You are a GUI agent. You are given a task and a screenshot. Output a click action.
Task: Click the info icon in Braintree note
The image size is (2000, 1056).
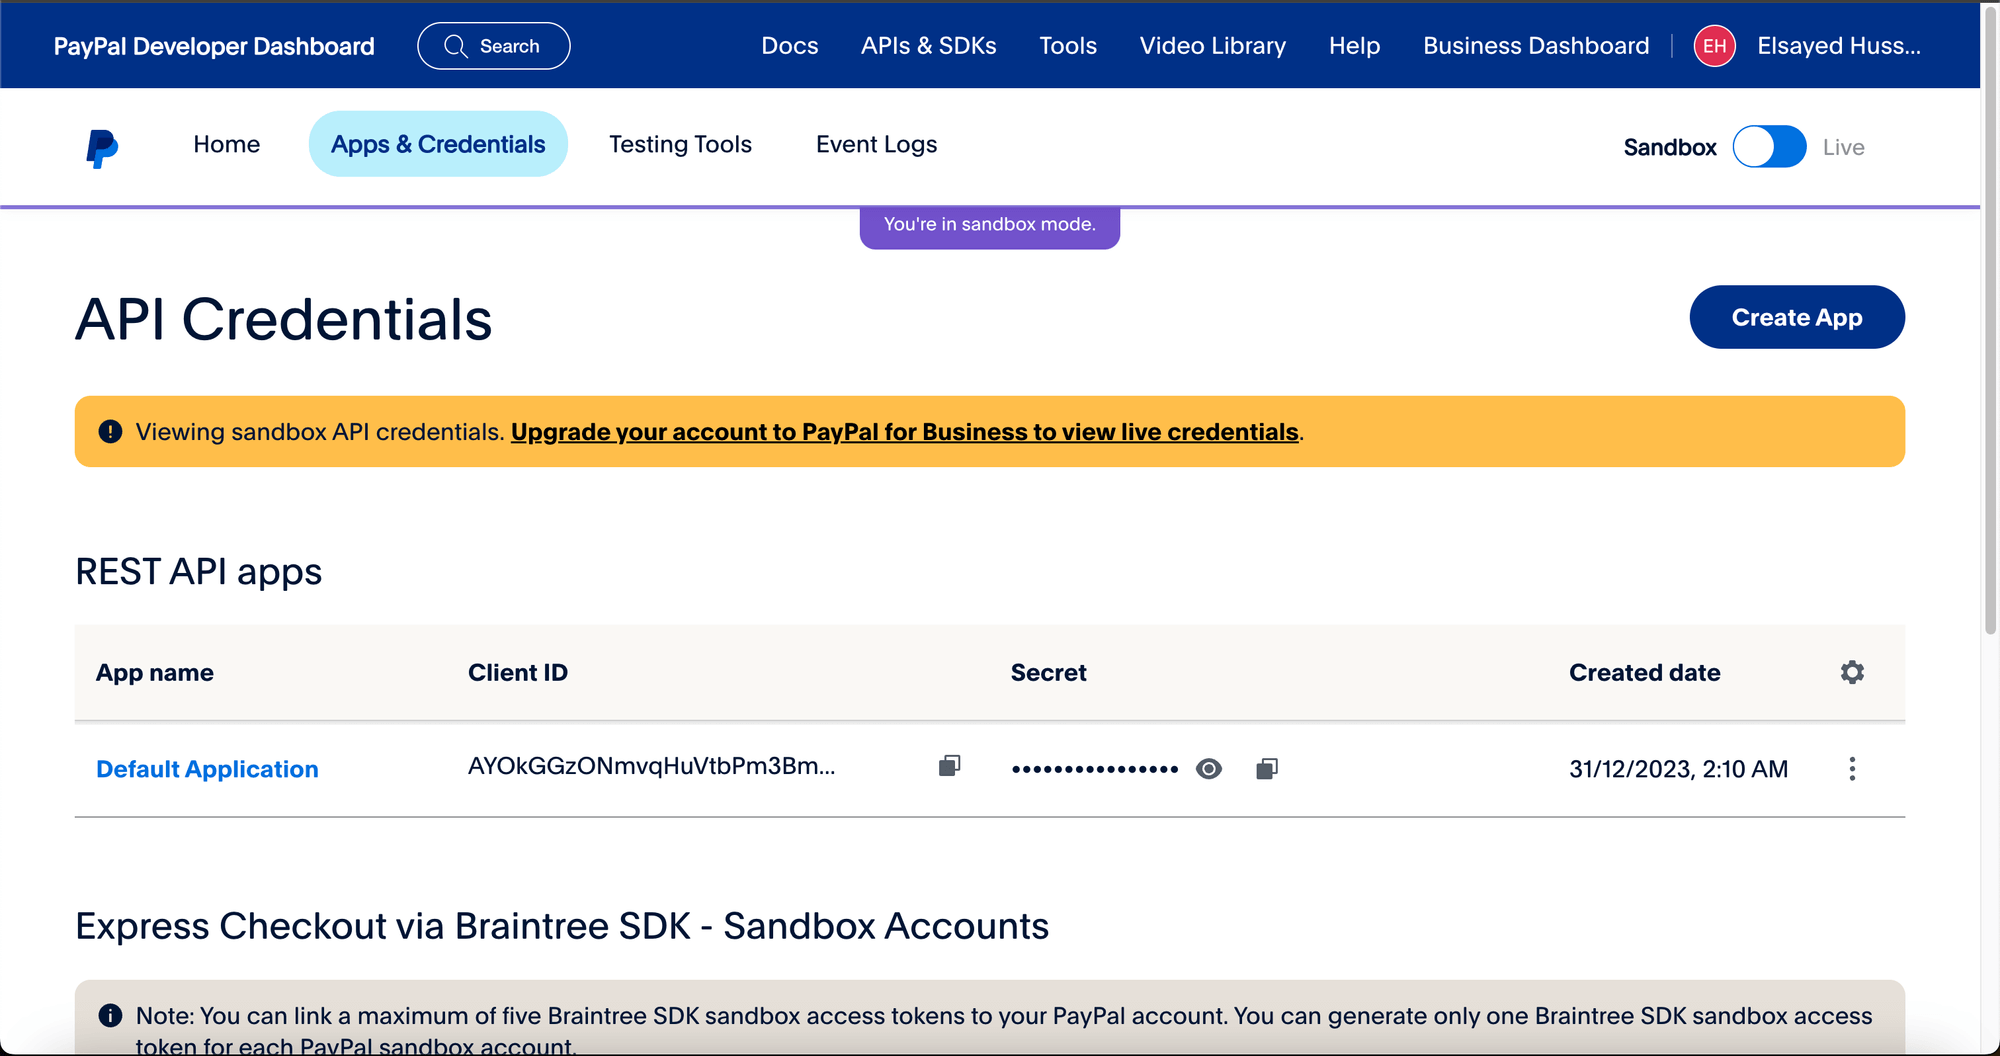[110, 1016]
